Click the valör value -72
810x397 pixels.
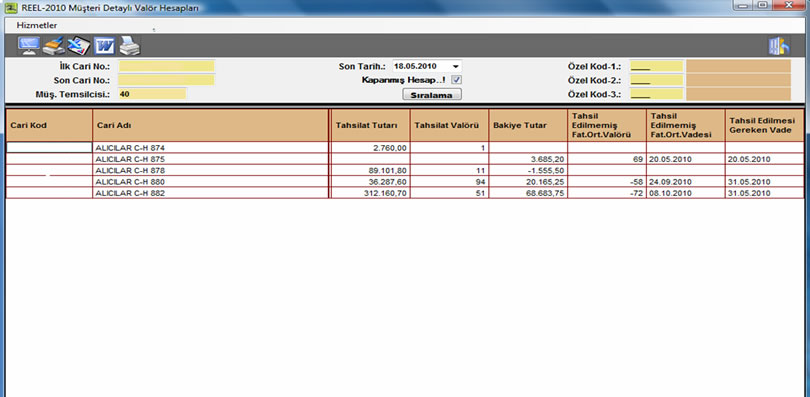pyautogui.click(x=637, y=194)
